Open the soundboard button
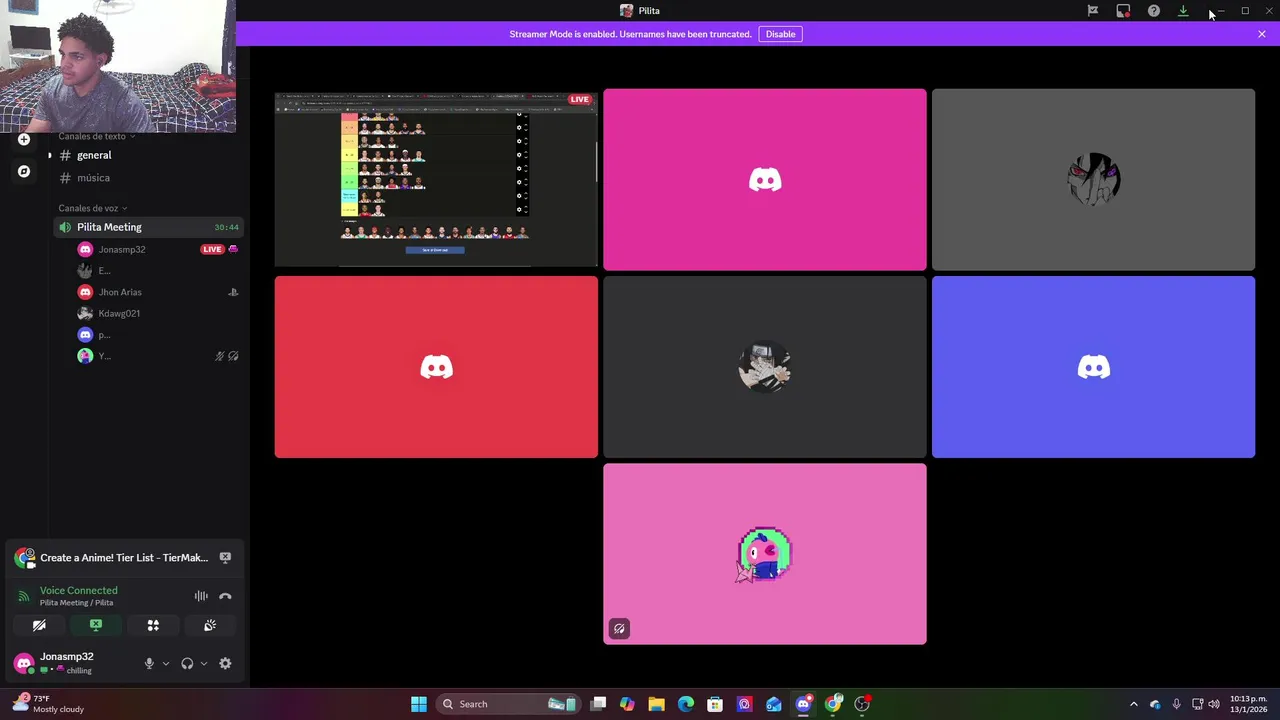 210,625
